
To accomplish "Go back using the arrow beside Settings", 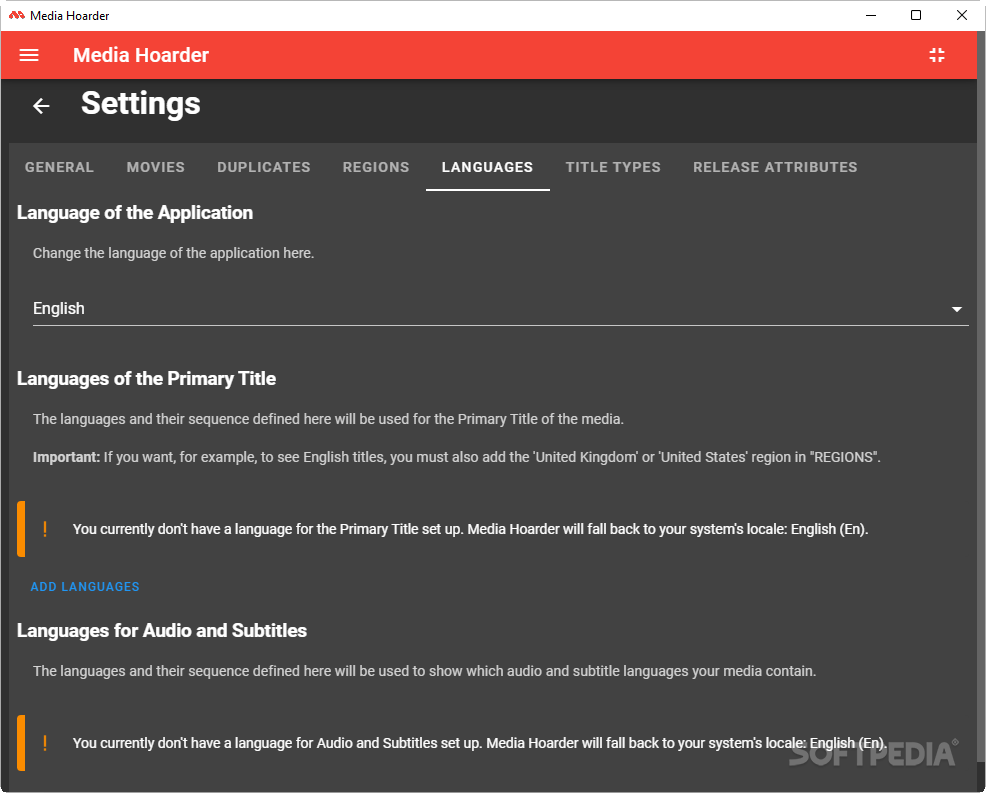I will [42, 106].
